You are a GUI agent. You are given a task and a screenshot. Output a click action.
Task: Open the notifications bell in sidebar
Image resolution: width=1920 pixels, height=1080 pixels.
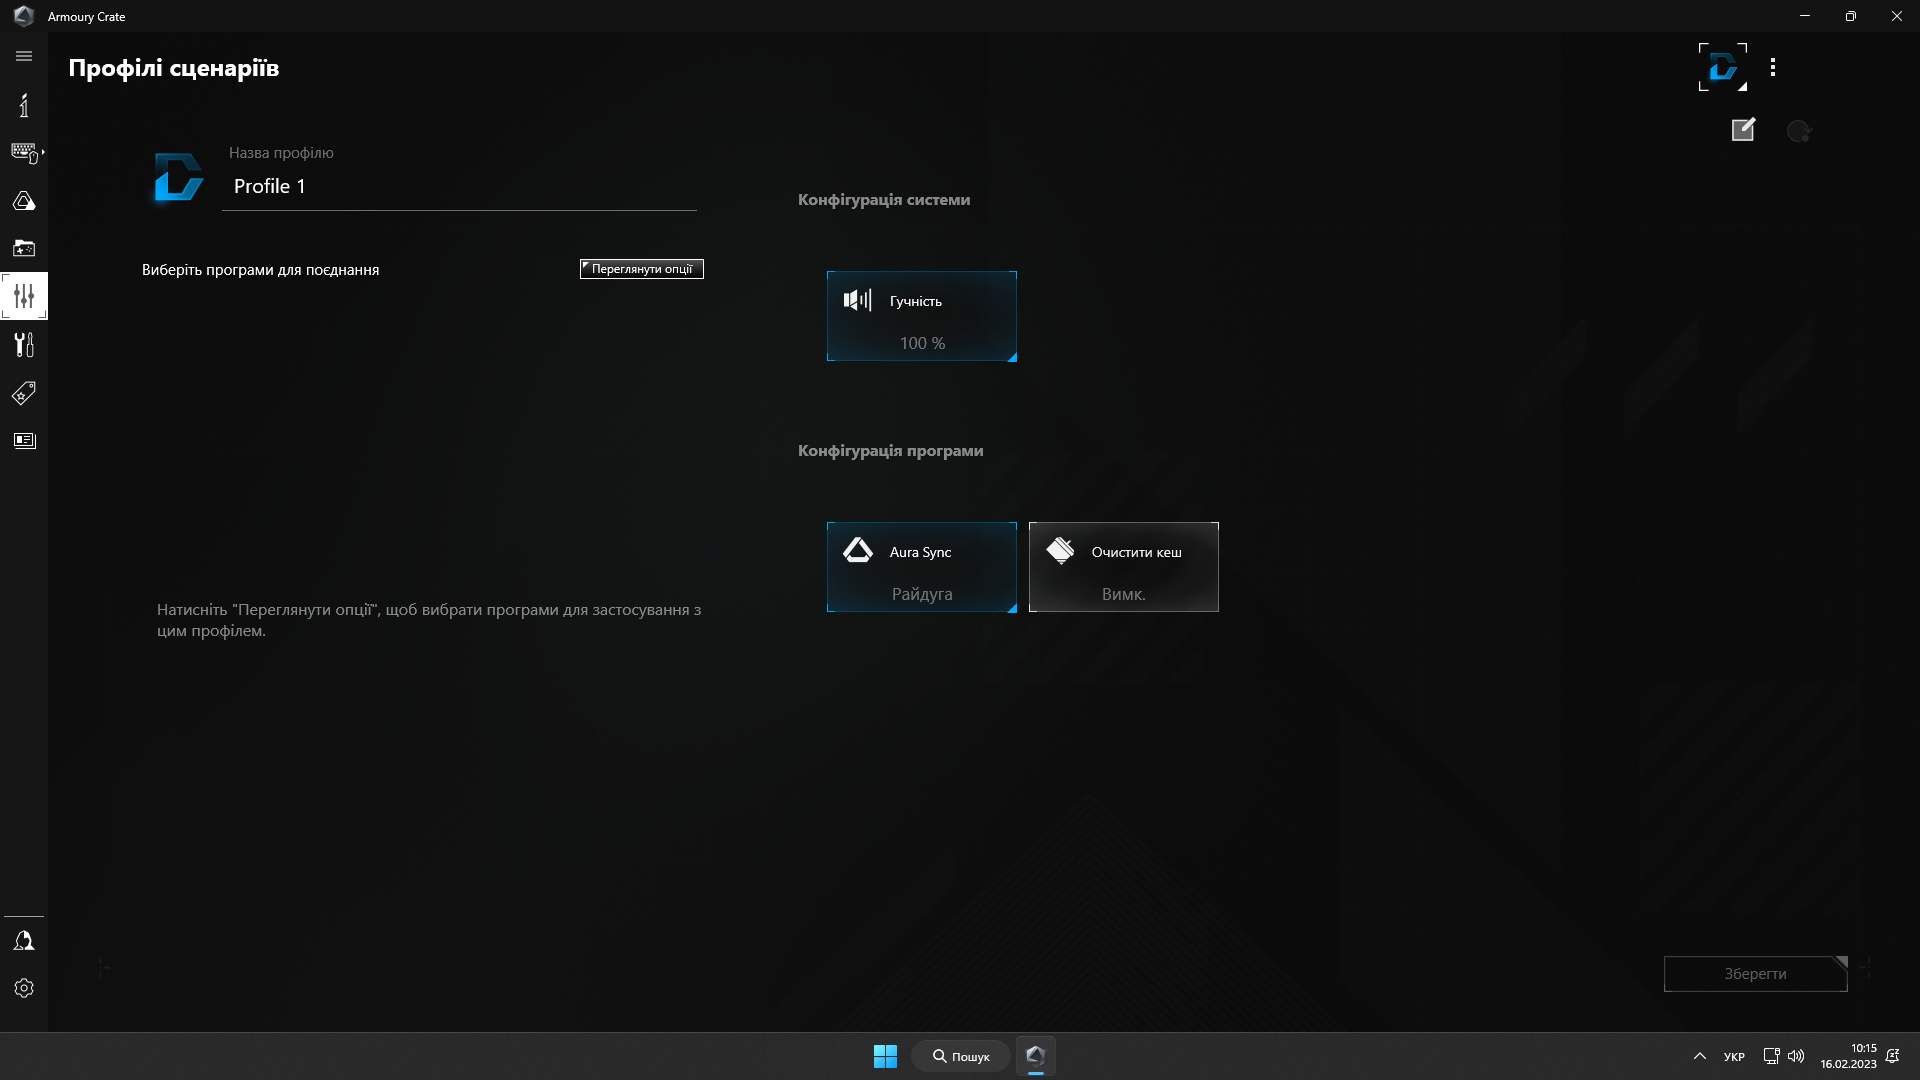click(24, 941)
